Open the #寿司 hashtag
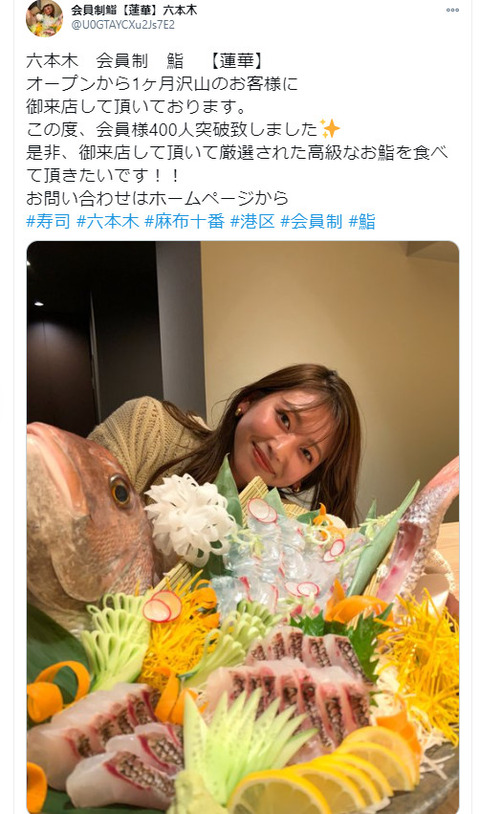480x814 pixels. click(48, 222)
